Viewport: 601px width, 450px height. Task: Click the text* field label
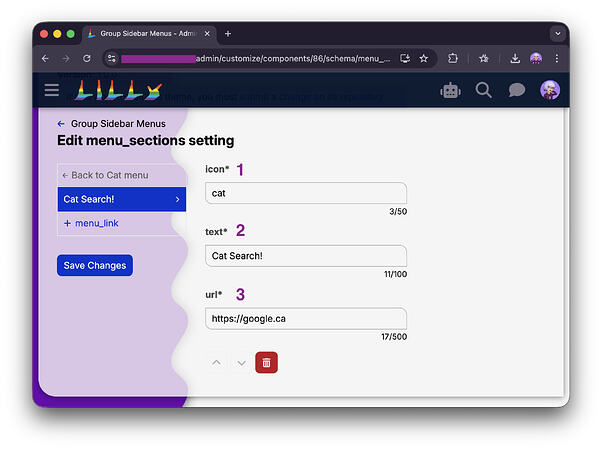tap(216, 232)
